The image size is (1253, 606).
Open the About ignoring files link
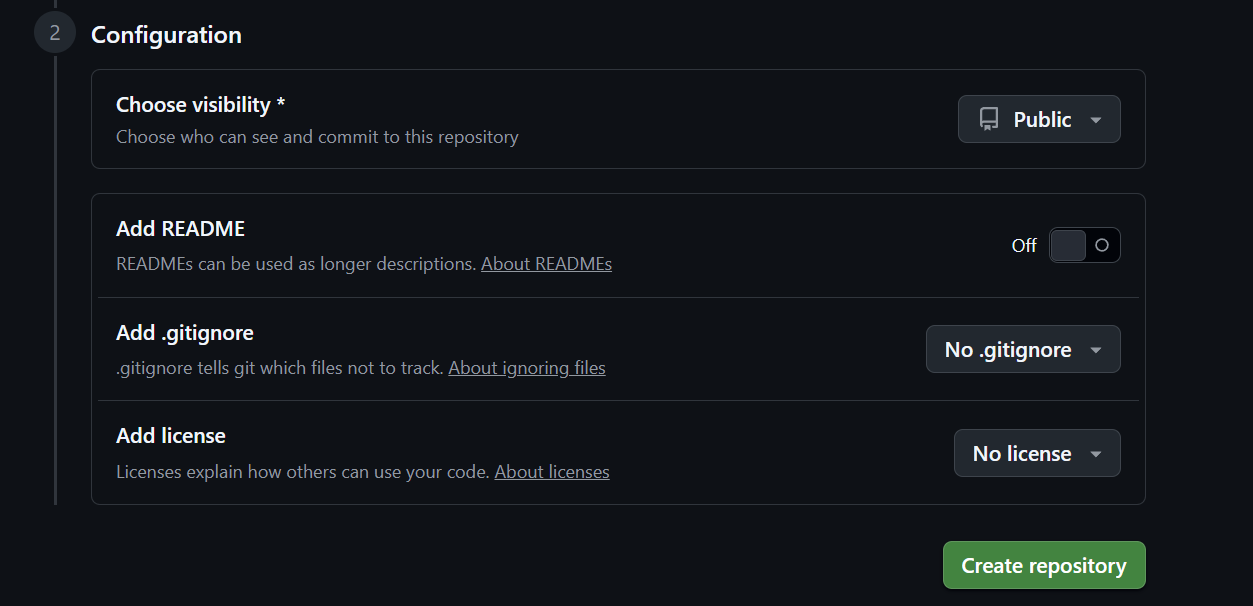[527, 368]
